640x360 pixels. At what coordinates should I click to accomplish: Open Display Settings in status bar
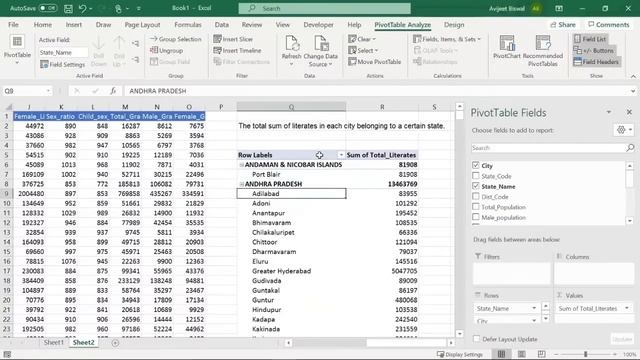tap(460, 354)
